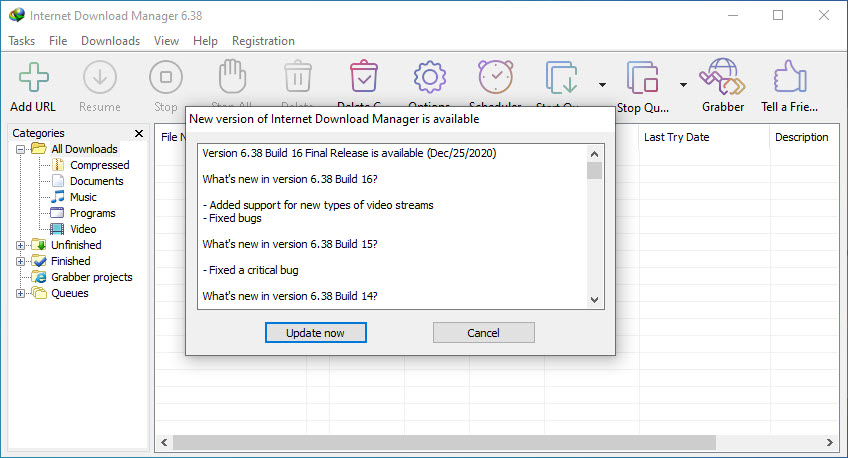Select the Documents category
848x458 pixels.
[97, 181]
